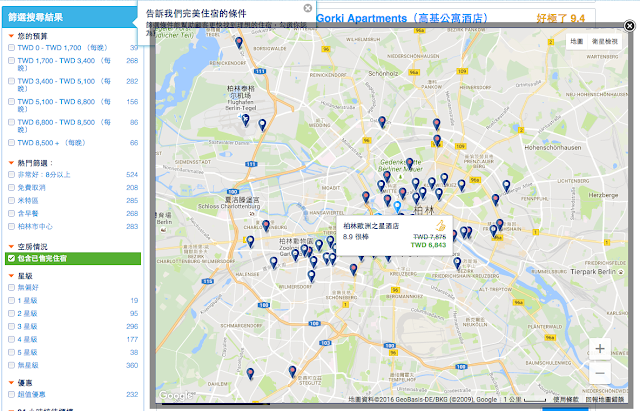
Task: Check TWD 6,800 - TWD 8,500 budget filter
Action: pyautogui.click(x=11, y=122)
